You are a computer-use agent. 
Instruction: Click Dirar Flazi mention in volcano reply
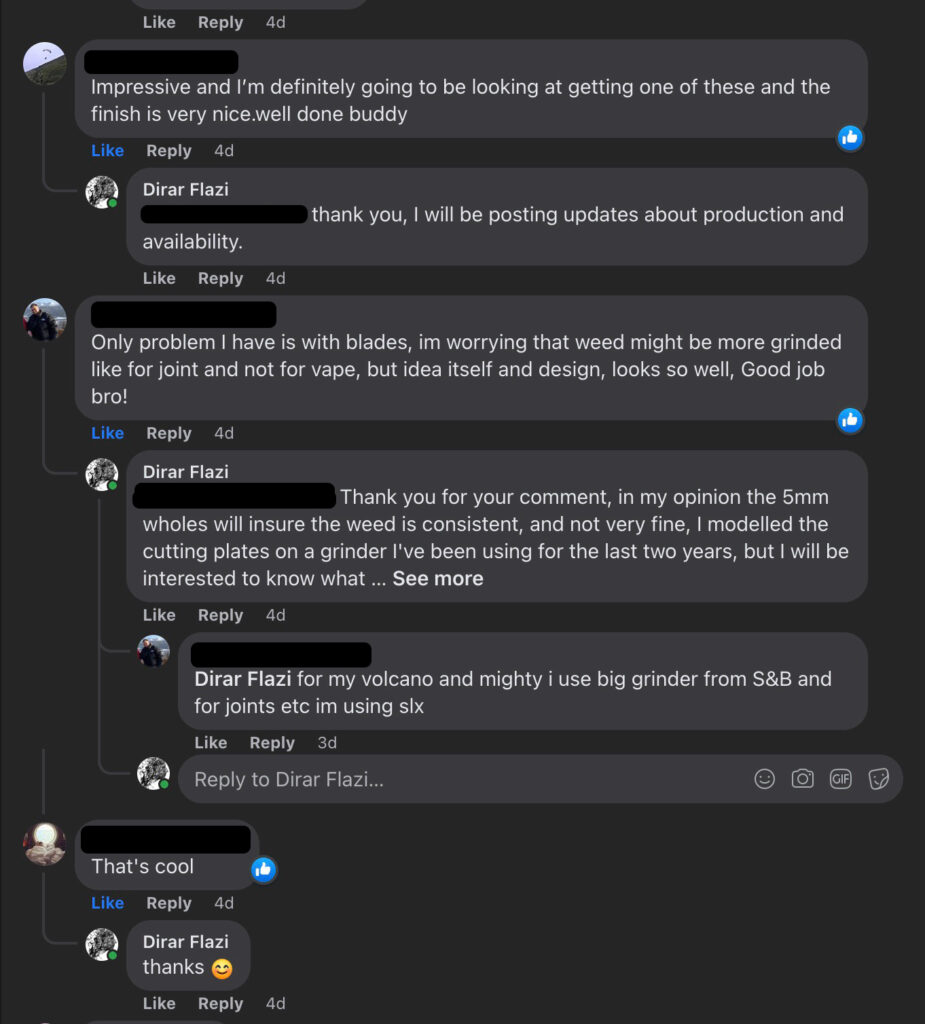tap(243, 679)
